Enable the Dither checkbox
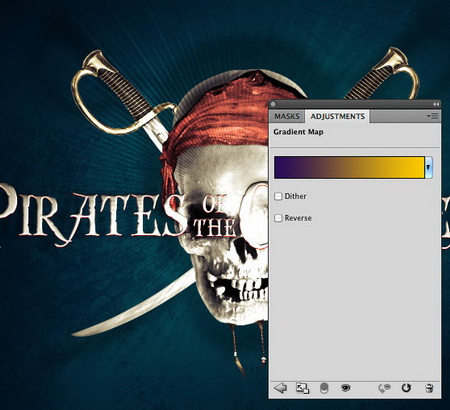Screen dimensions: 450x410 (278, 196)
